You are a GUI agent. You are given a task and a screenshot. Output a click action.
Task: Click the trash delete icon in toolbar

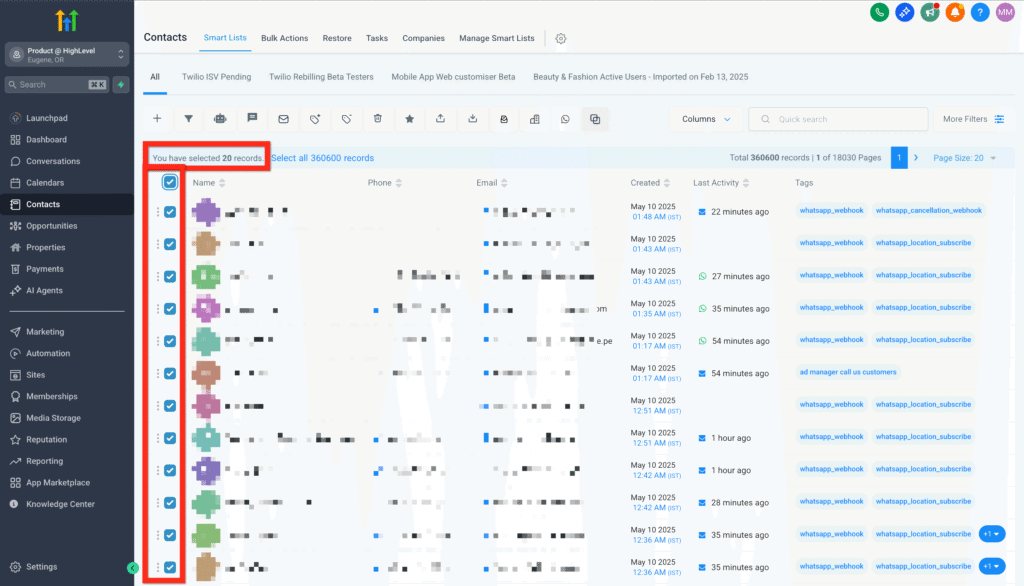click(x=377, y=119)
